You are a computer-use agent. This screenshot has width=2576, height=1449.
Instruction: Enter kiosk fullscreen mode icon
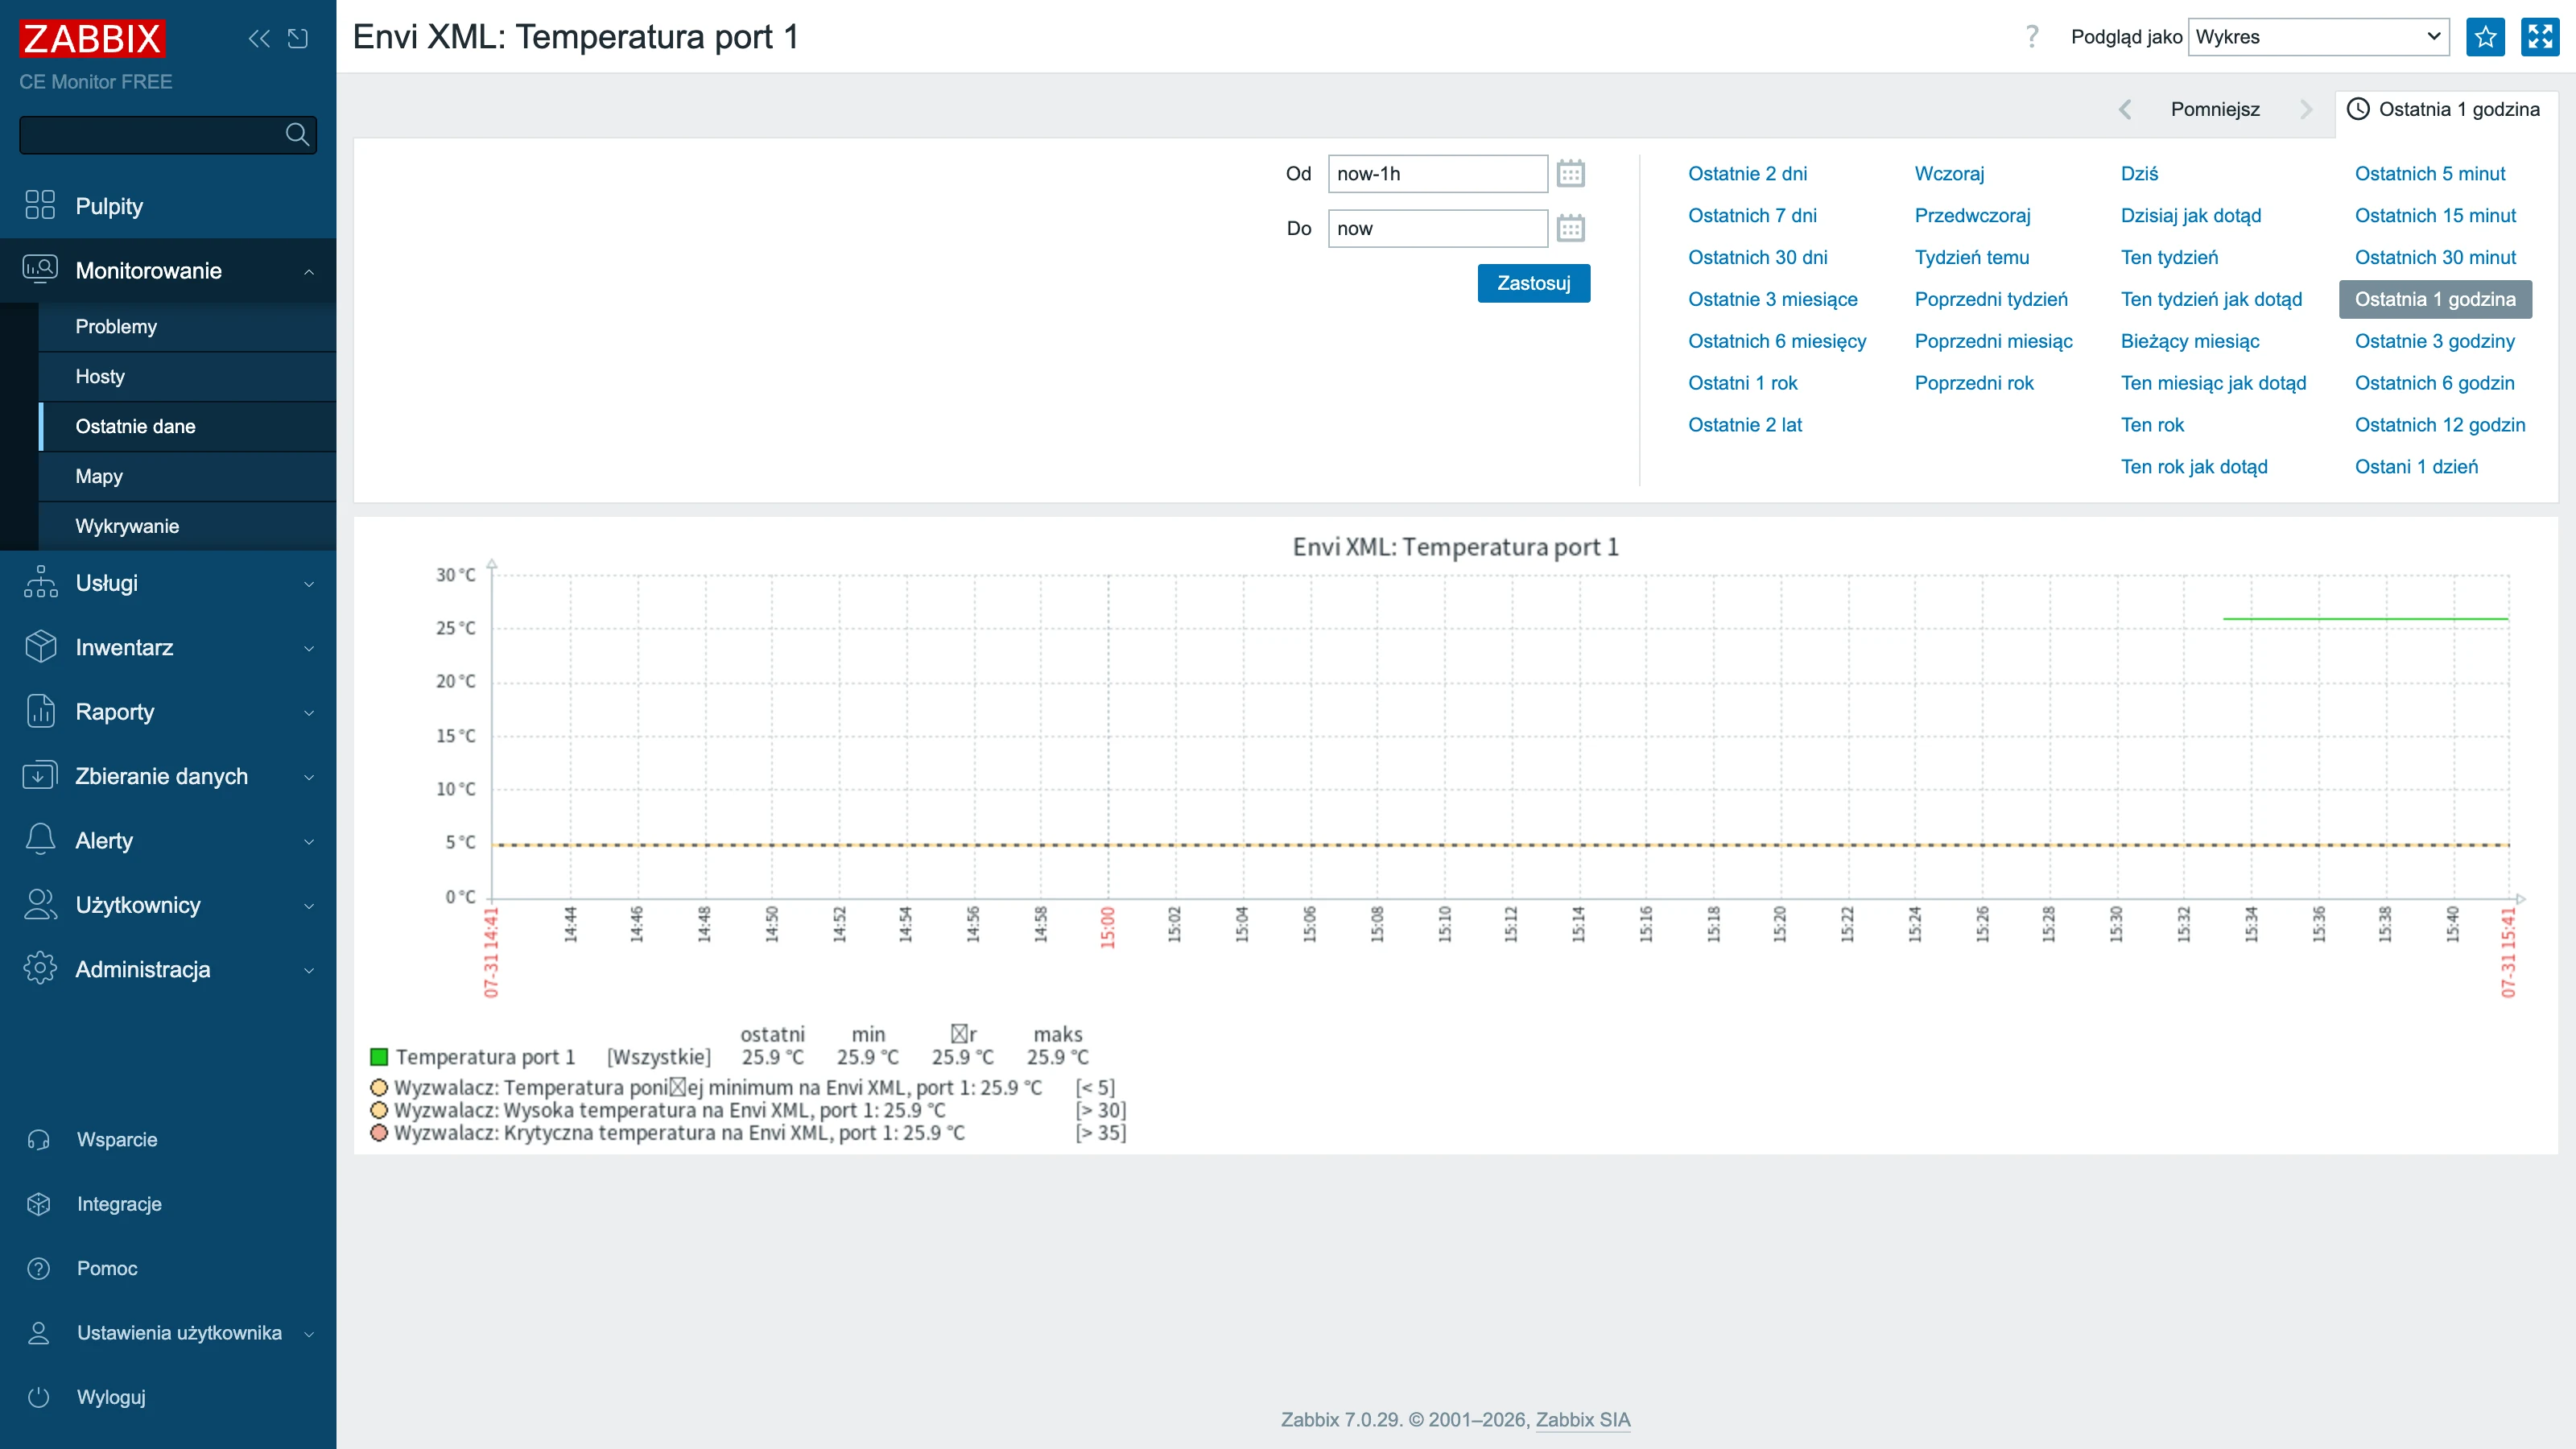click(x=2540, y=37)
